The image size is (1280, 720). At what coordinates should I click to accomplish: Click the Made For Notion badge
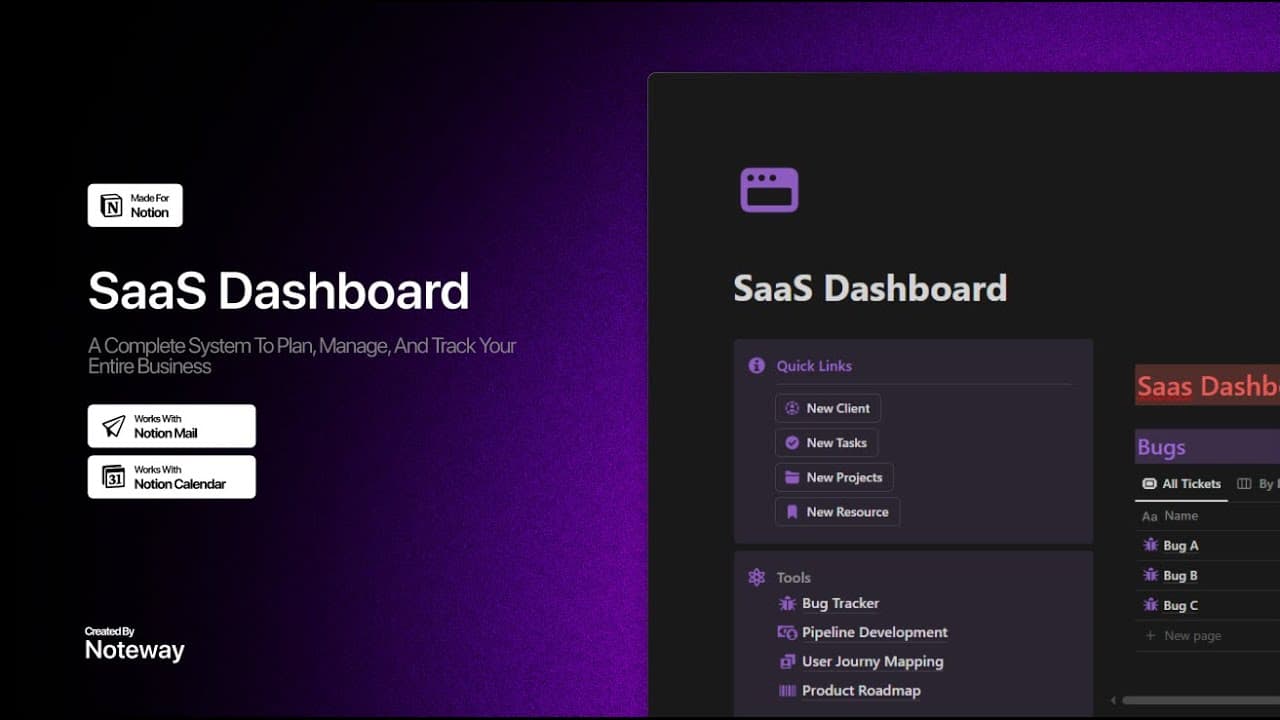tap(135, 205)
